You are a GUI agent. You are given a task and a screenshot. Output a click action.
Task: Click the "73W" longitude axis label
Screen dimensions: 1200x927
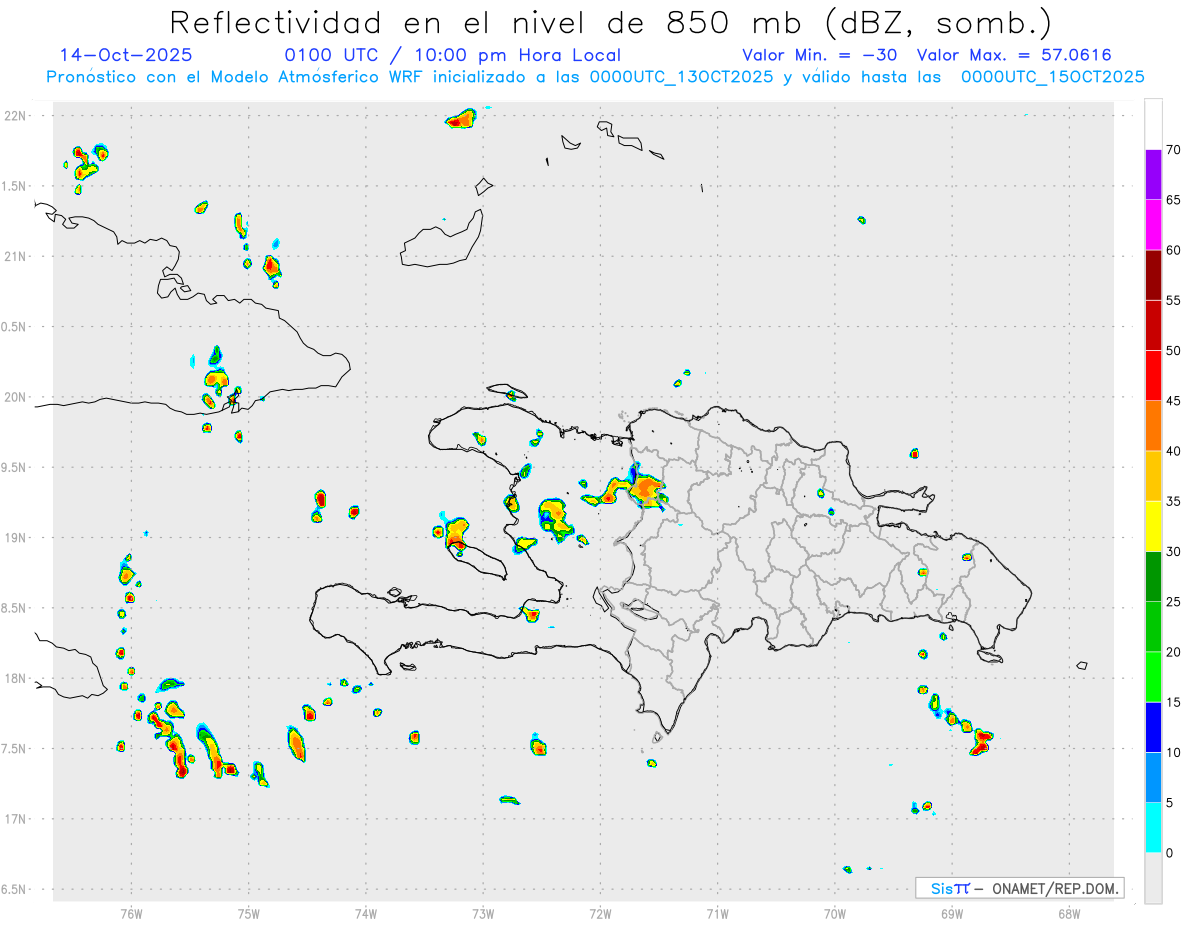coord(483,914)
